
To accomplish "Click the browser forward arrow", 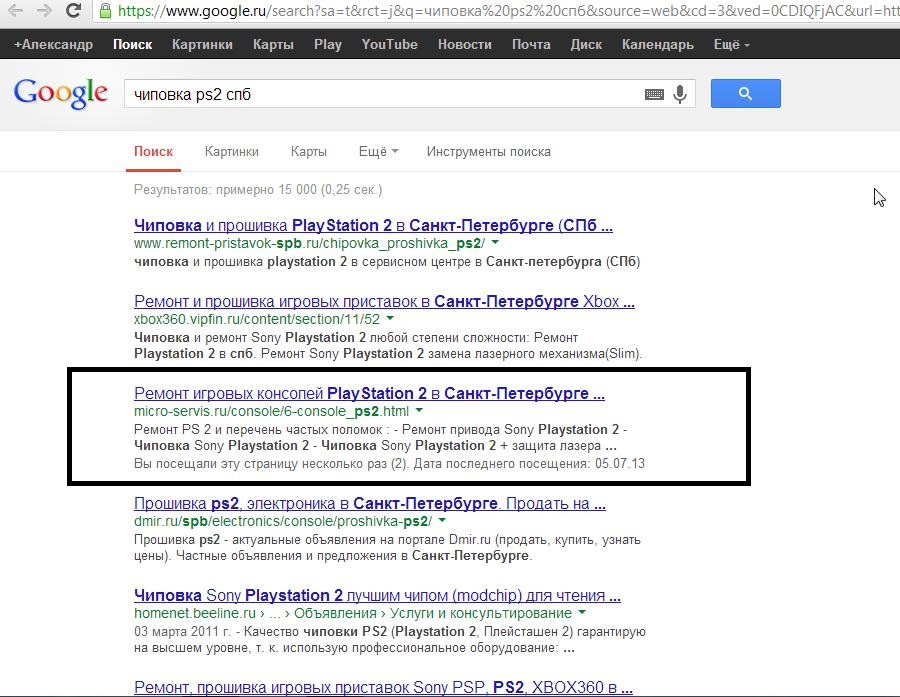I will (44, 10).
